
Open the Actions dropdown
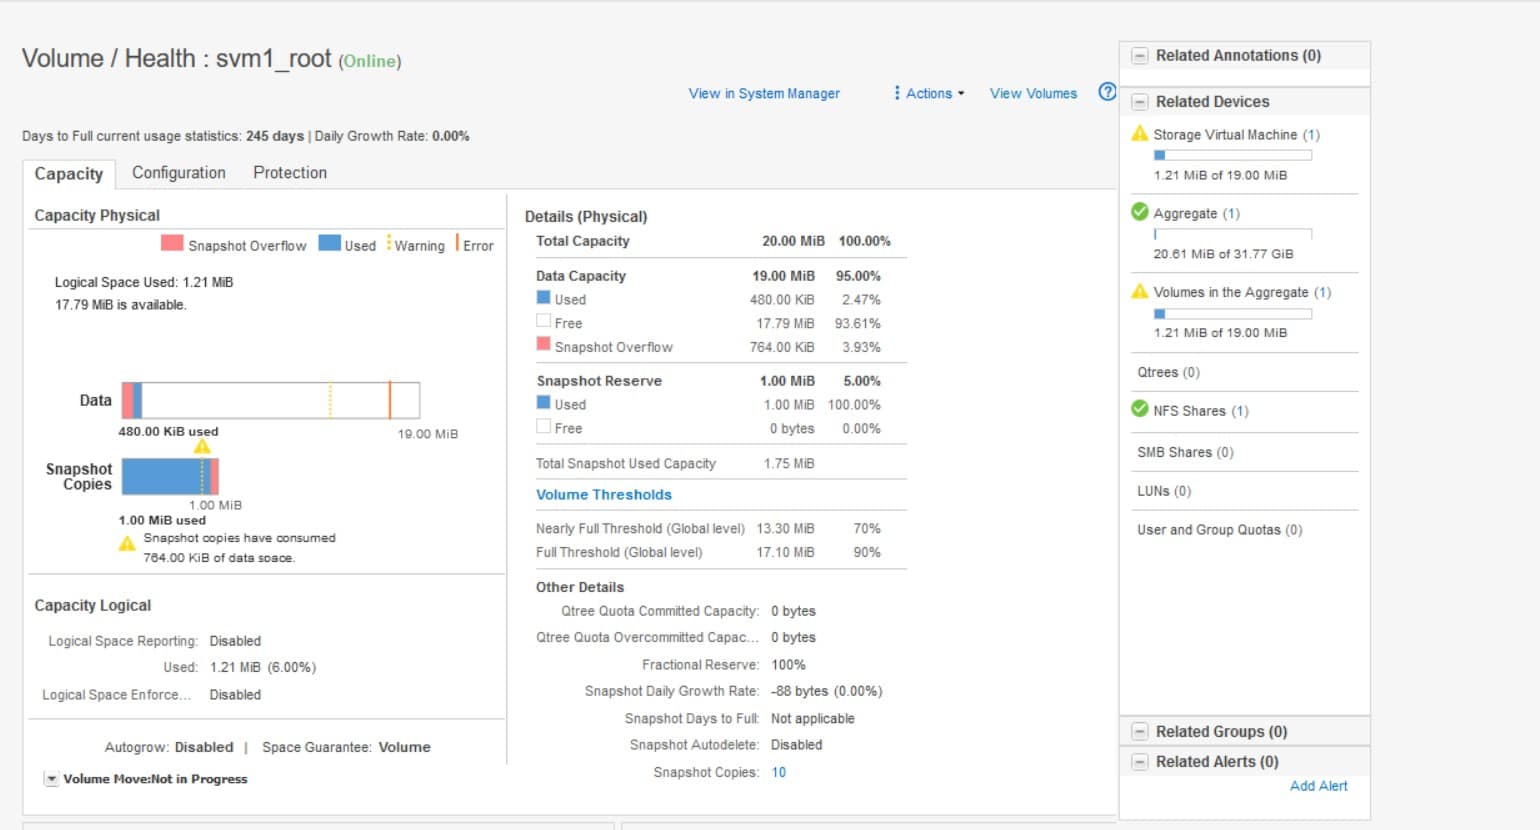coord(928,93)
